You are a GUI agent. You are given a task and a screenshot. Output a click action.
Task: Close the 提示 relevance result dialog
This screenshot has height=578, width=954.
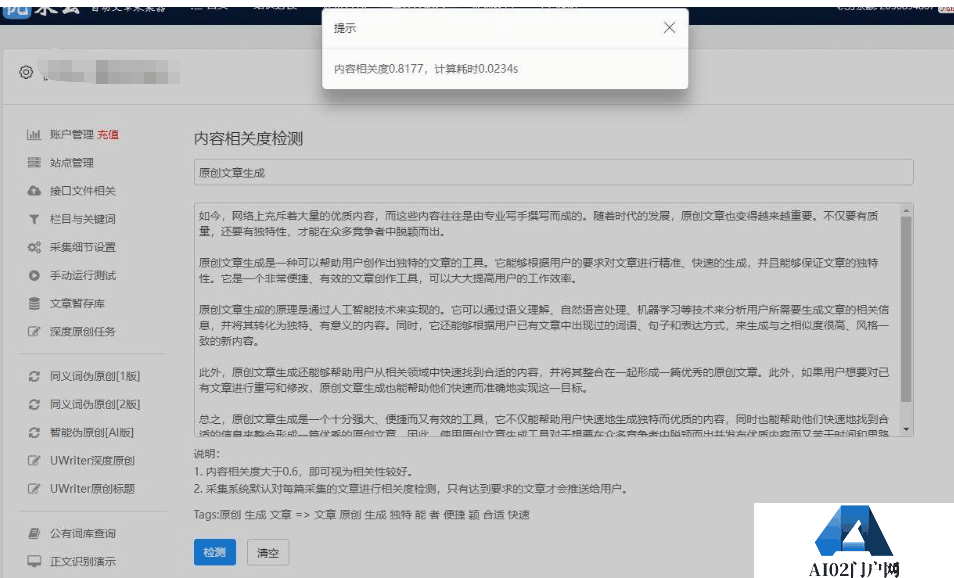coord(669,28)
